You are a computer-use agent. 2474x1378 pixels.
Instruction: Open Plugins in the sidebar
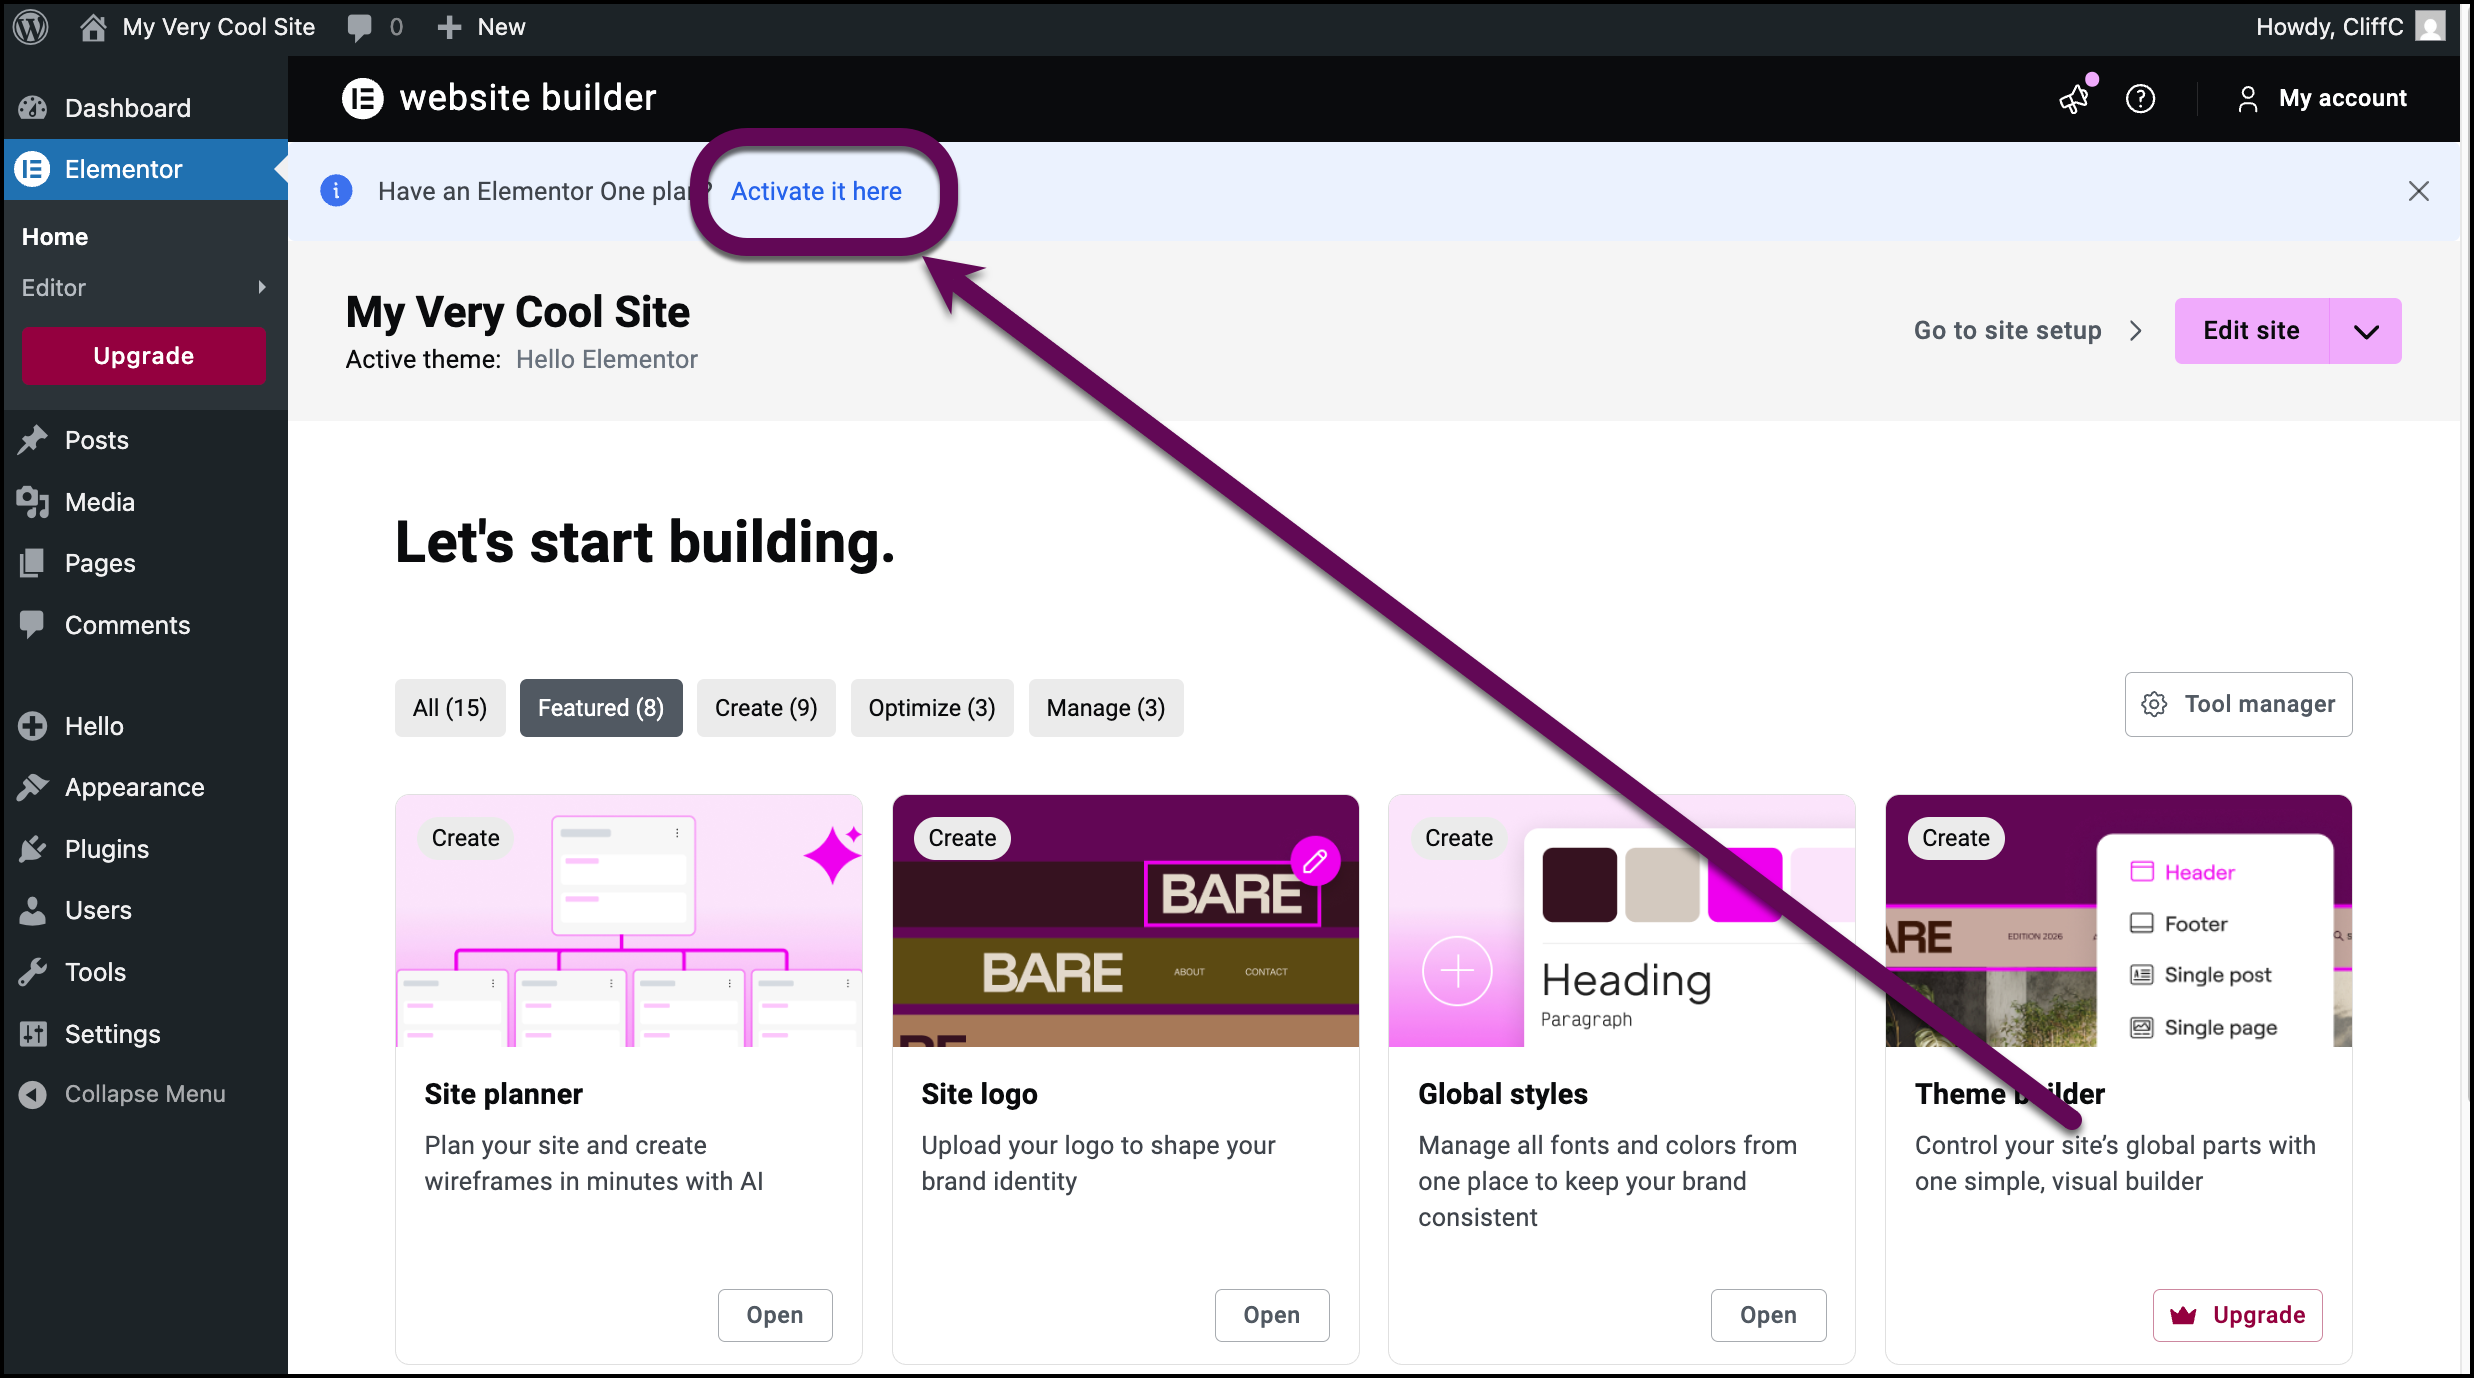[106, 849]
